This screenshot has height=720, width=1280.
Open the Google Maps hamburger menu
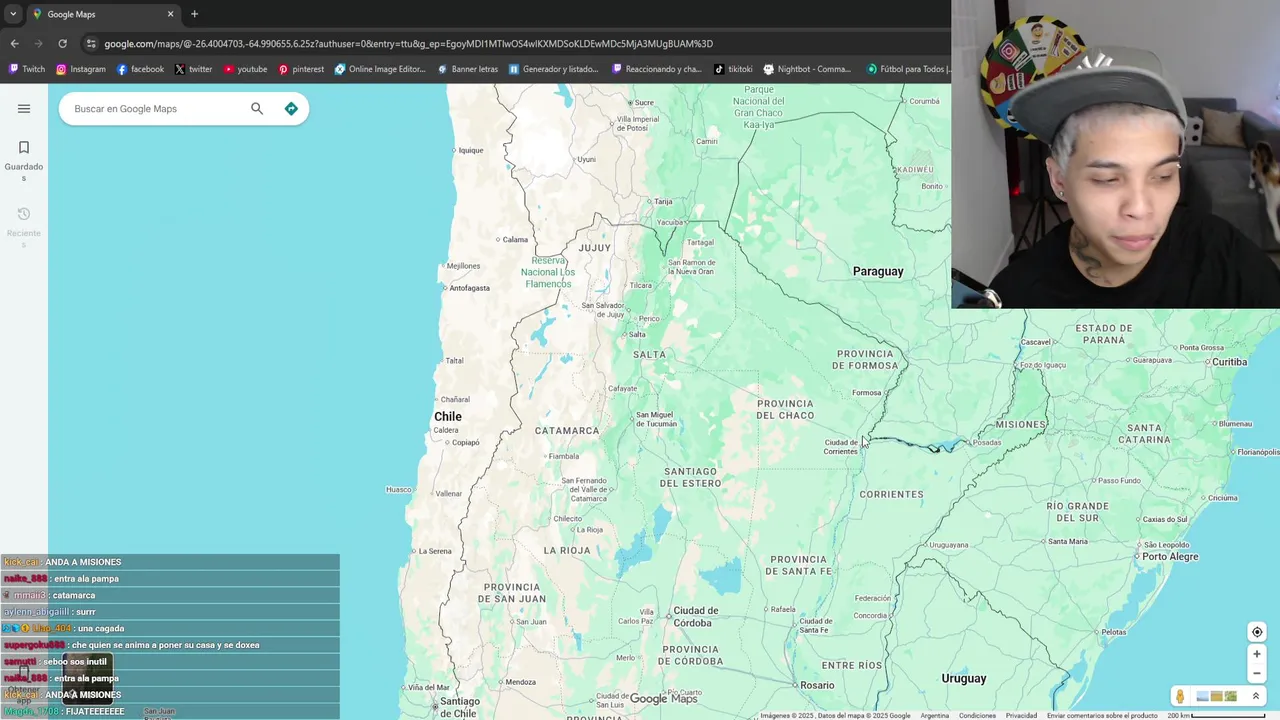pyautogui.click(x=24, y=108)
